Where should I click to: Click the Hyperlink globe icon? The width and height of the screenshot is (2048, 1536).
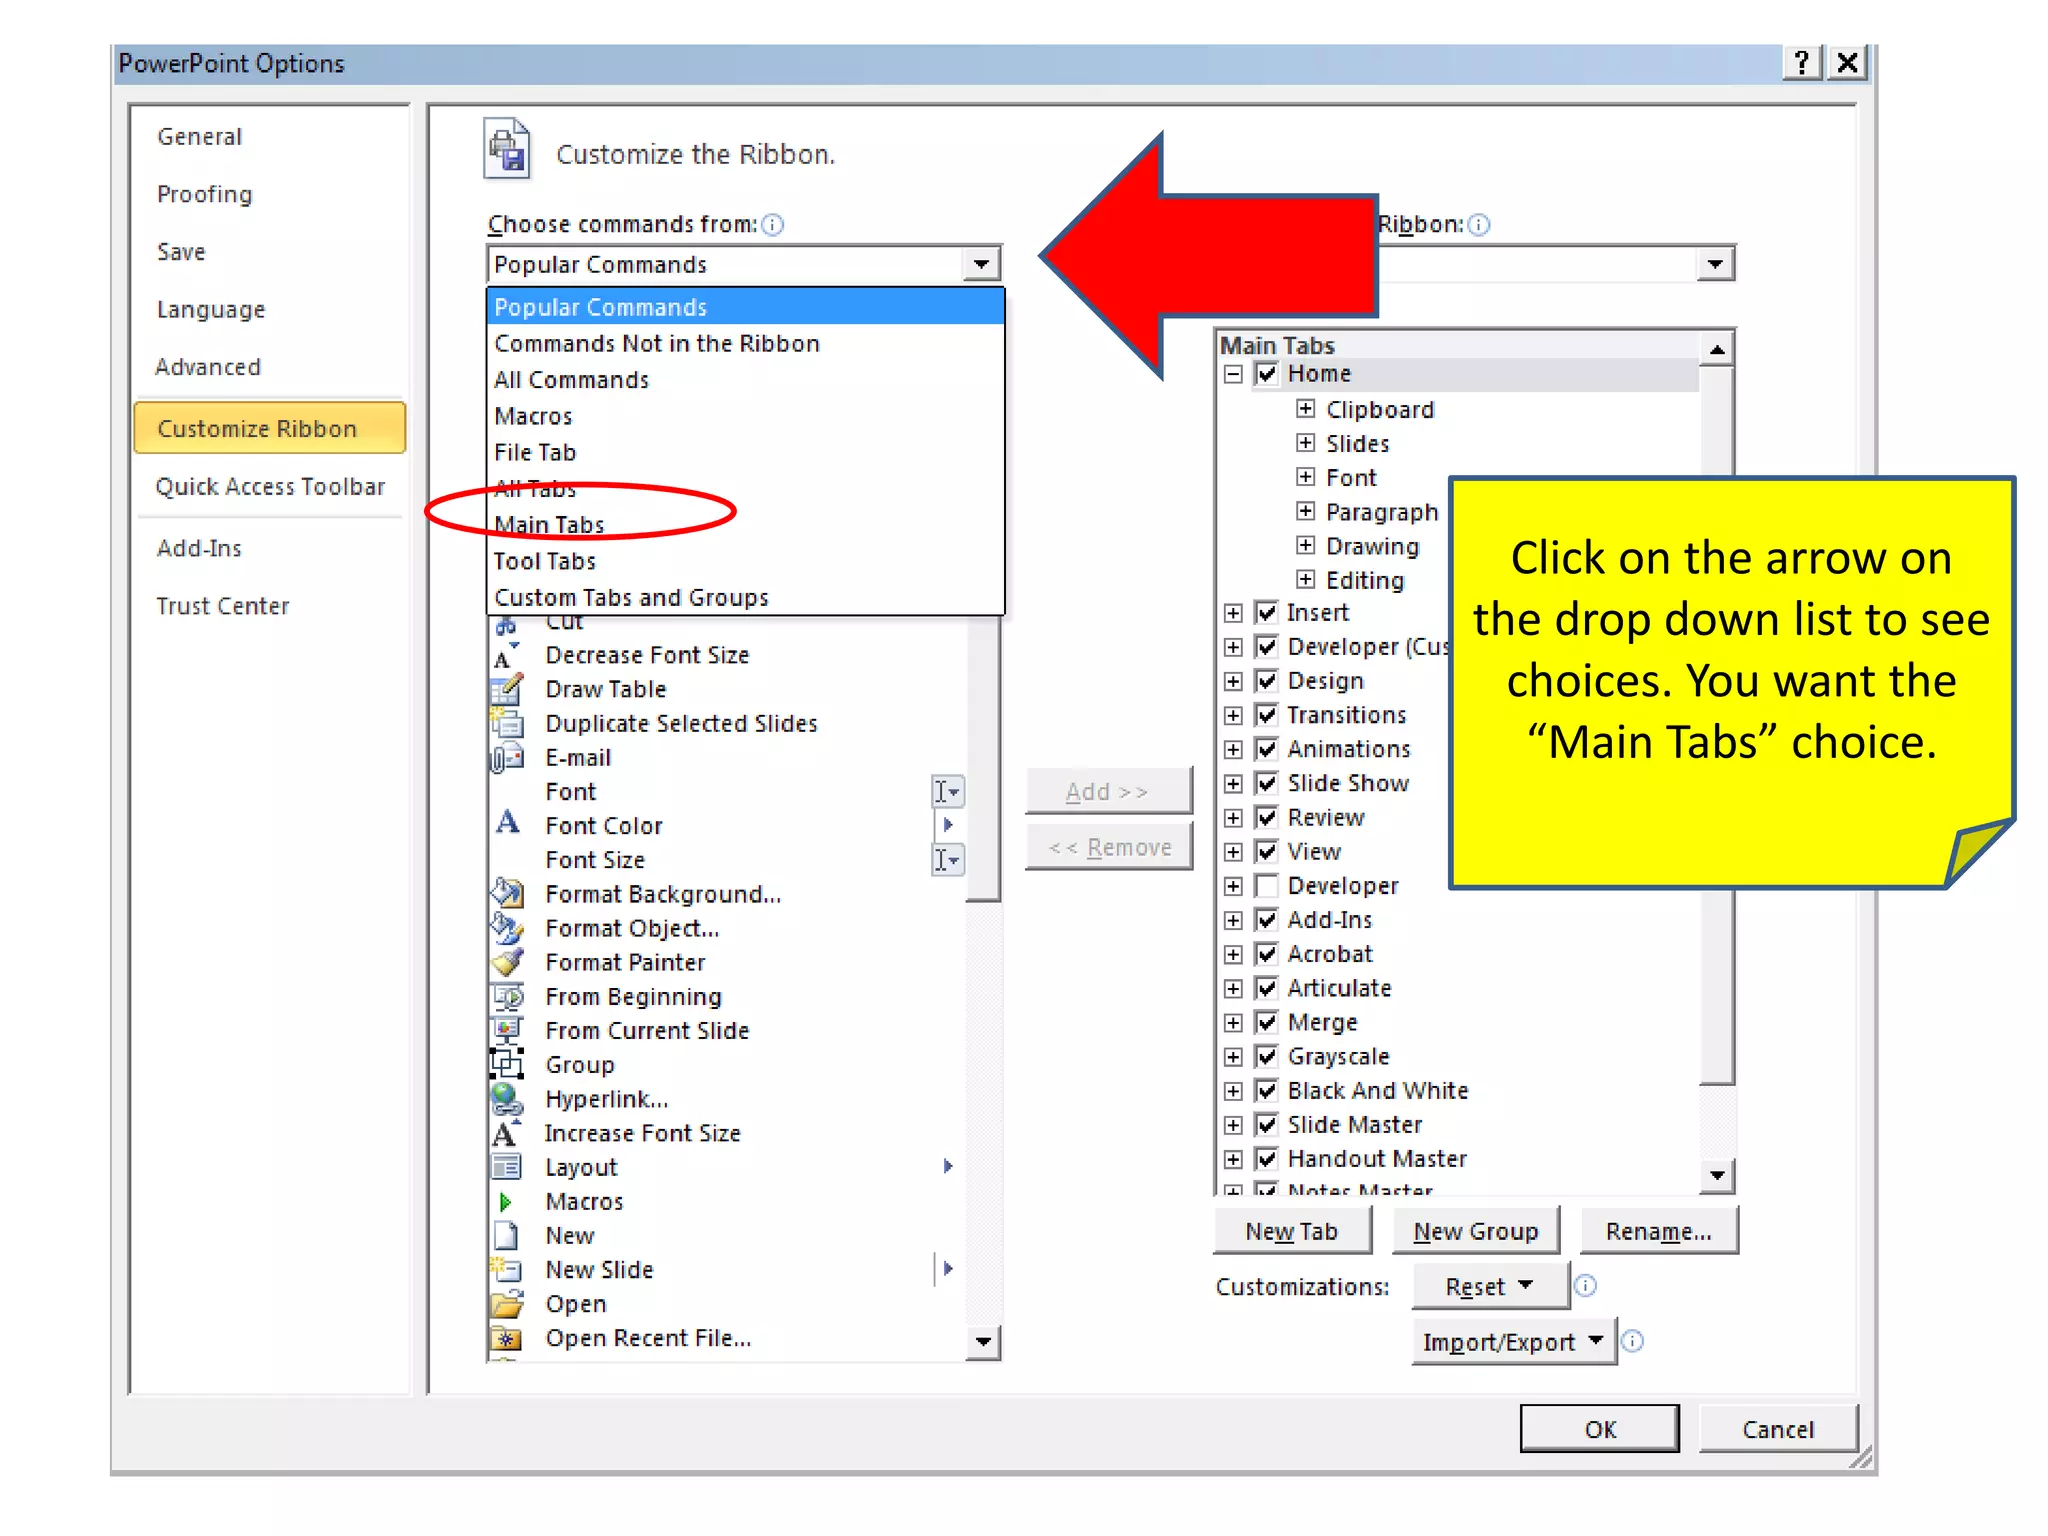(507, 1100)
